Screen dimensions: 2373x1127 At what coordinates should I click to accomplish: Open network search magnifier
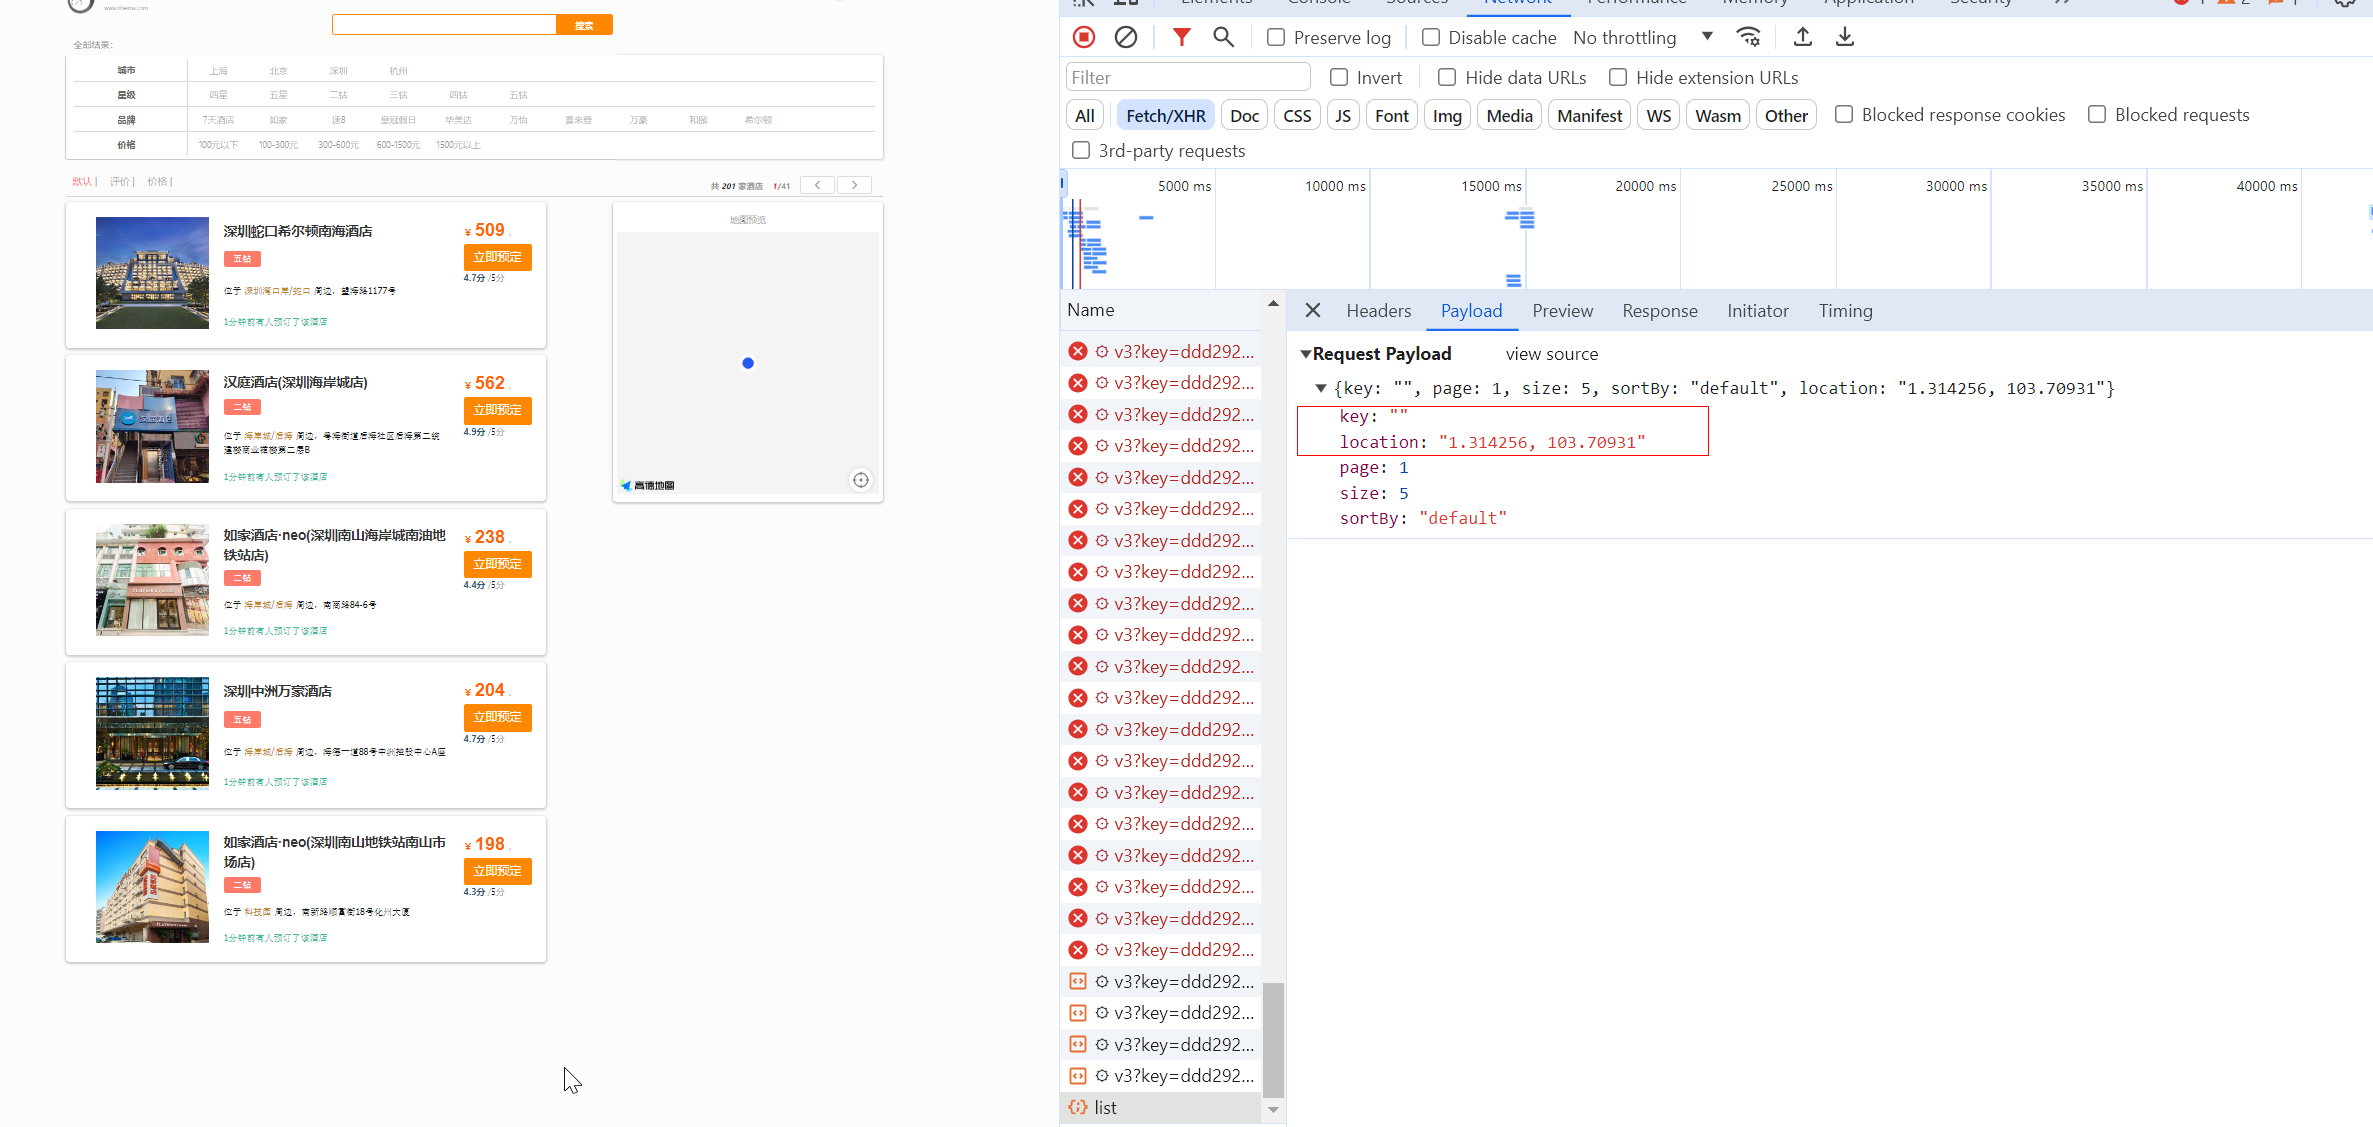tap(1223, 37)
